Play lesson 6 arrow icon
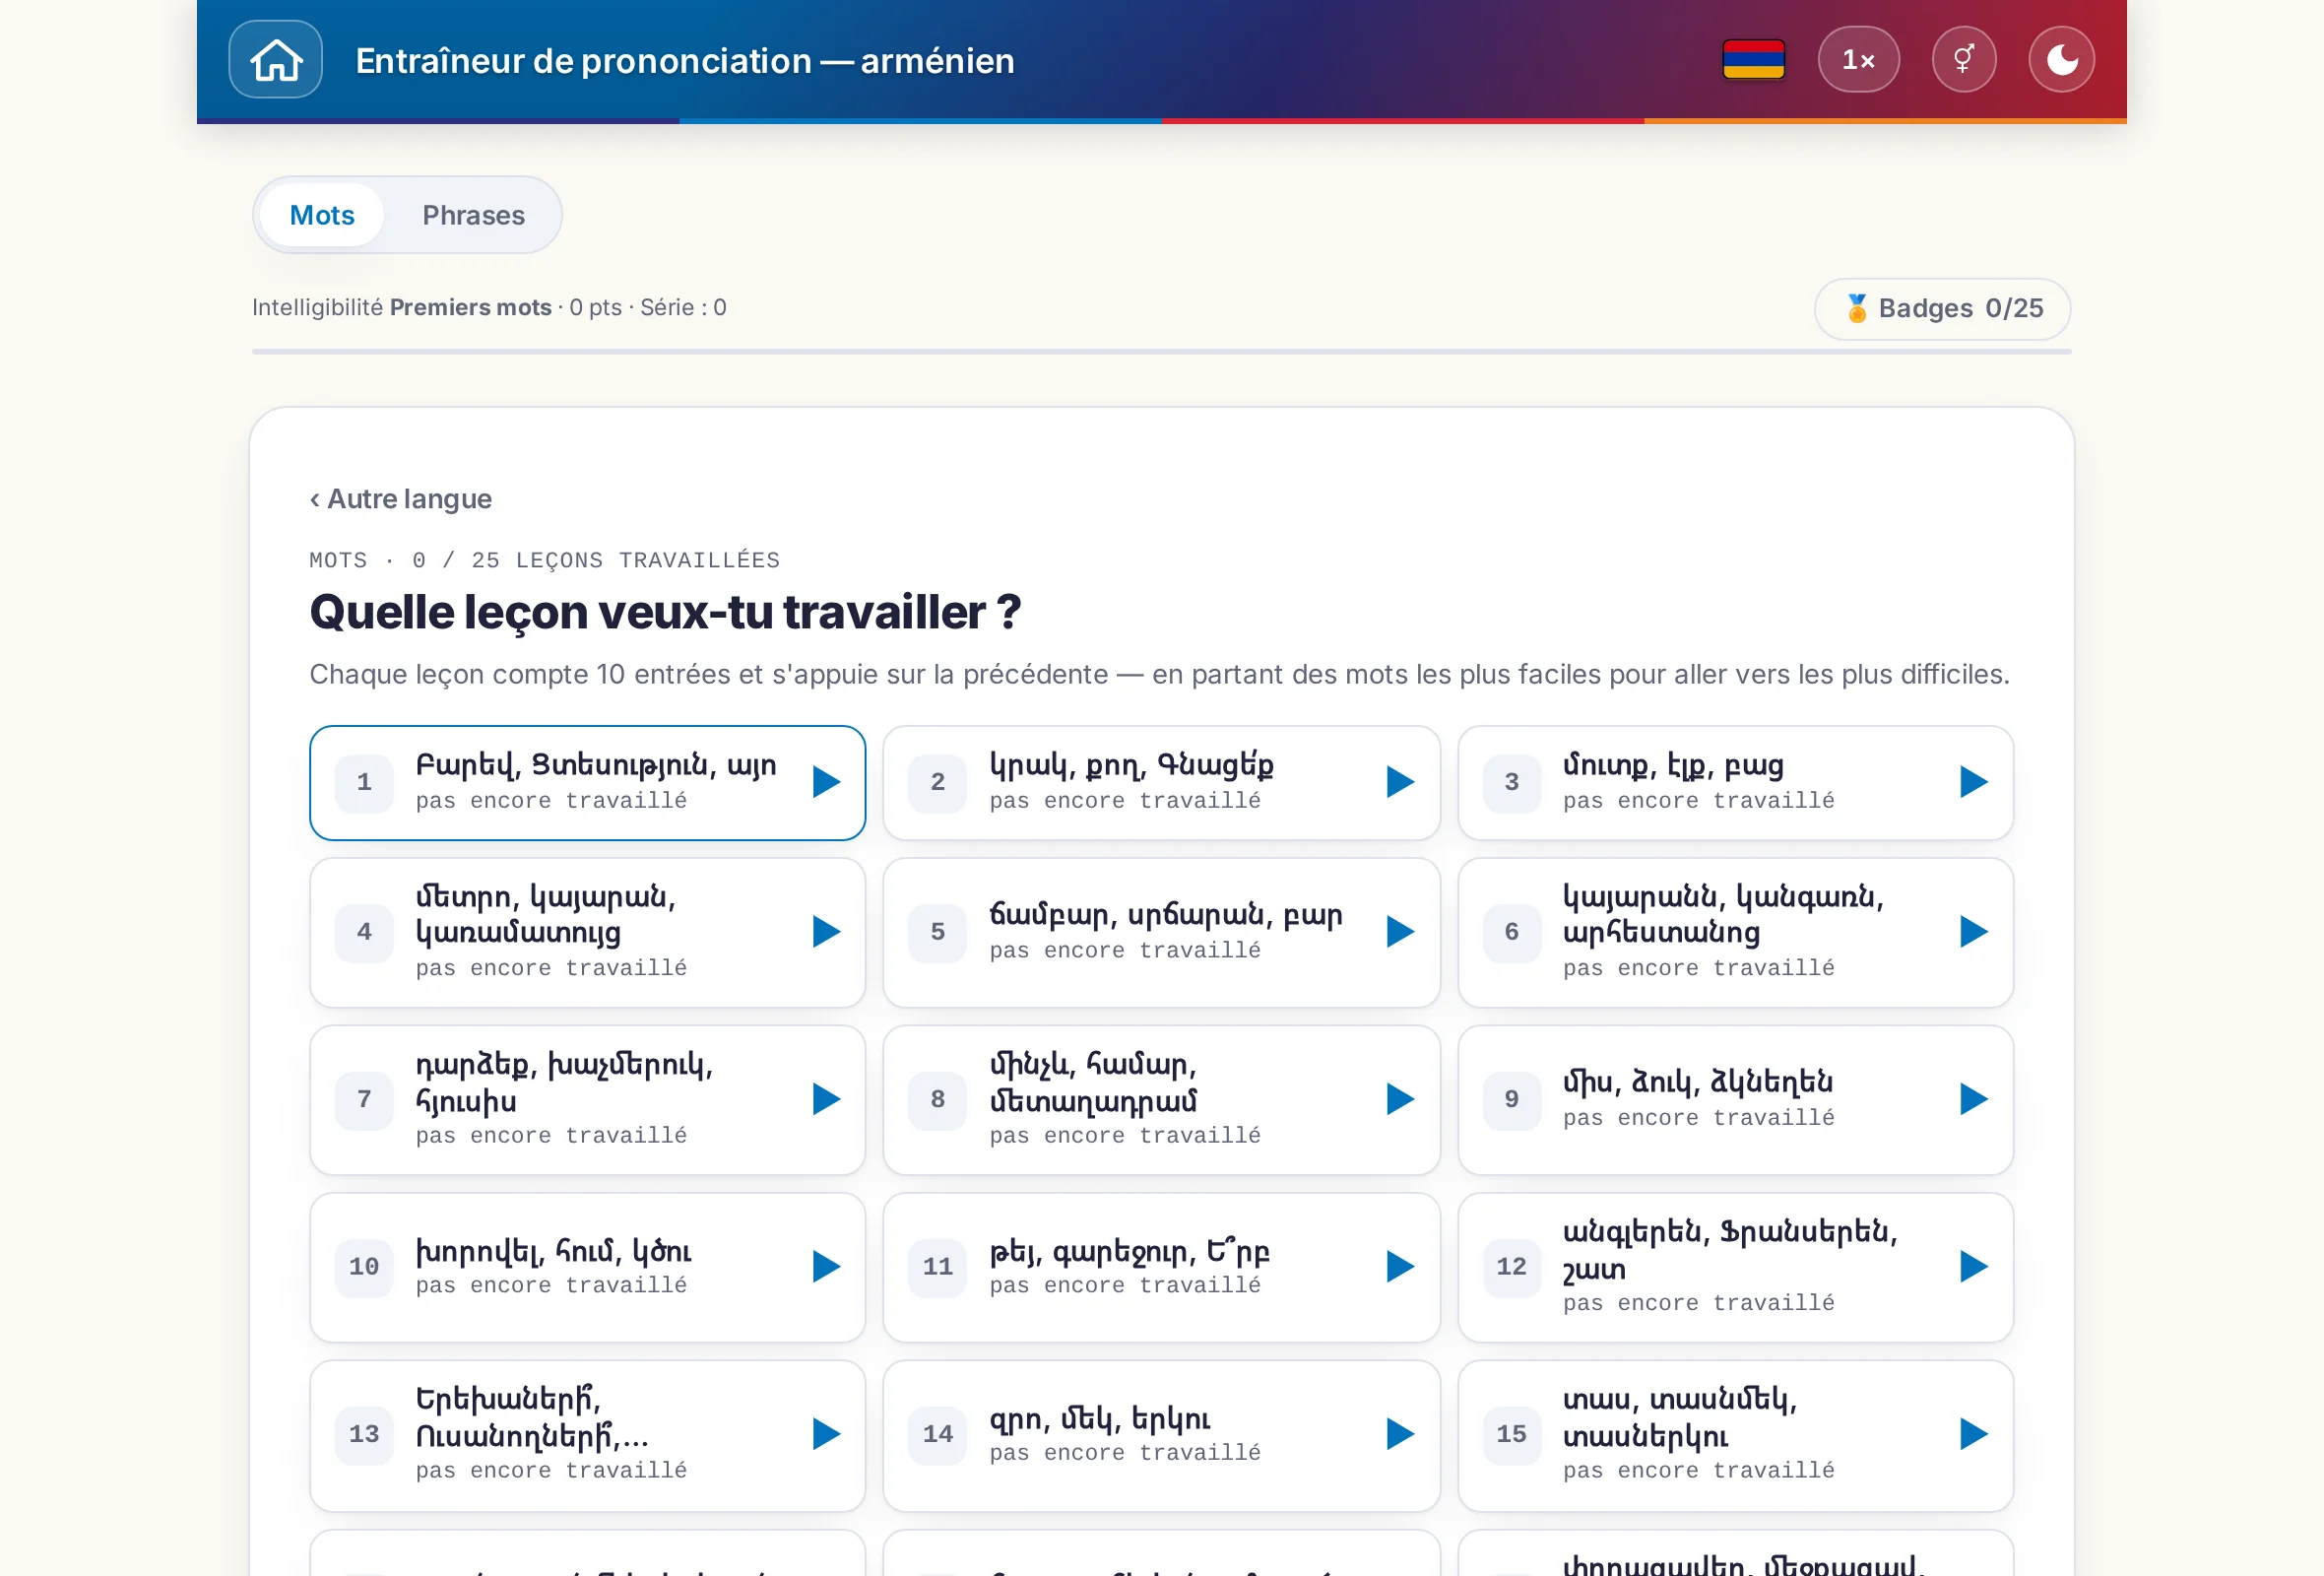 coord(1973,932)
